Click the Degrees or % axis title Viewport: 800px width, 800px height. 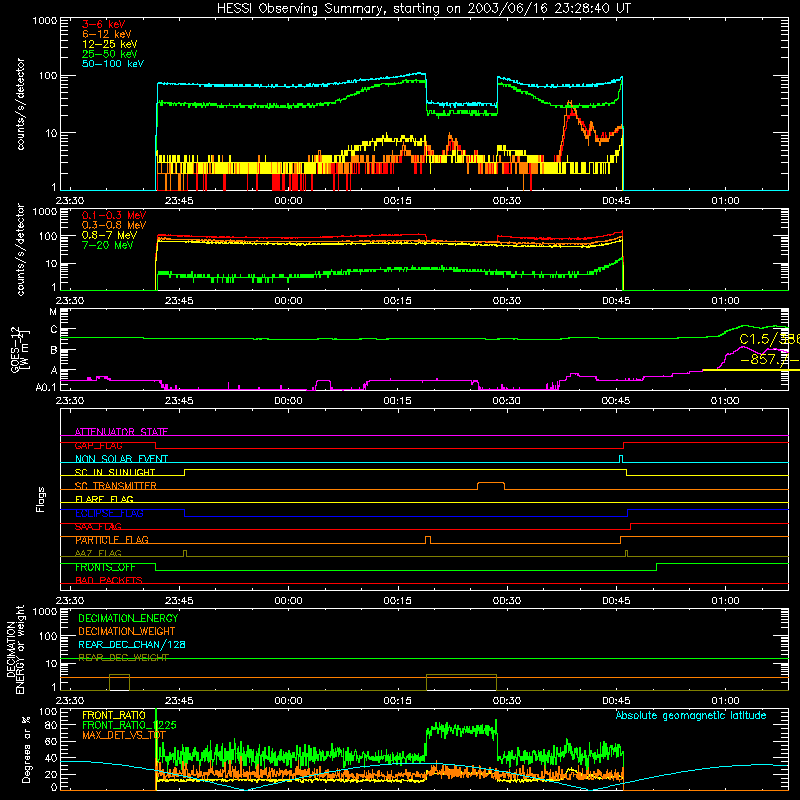point(26,749)
